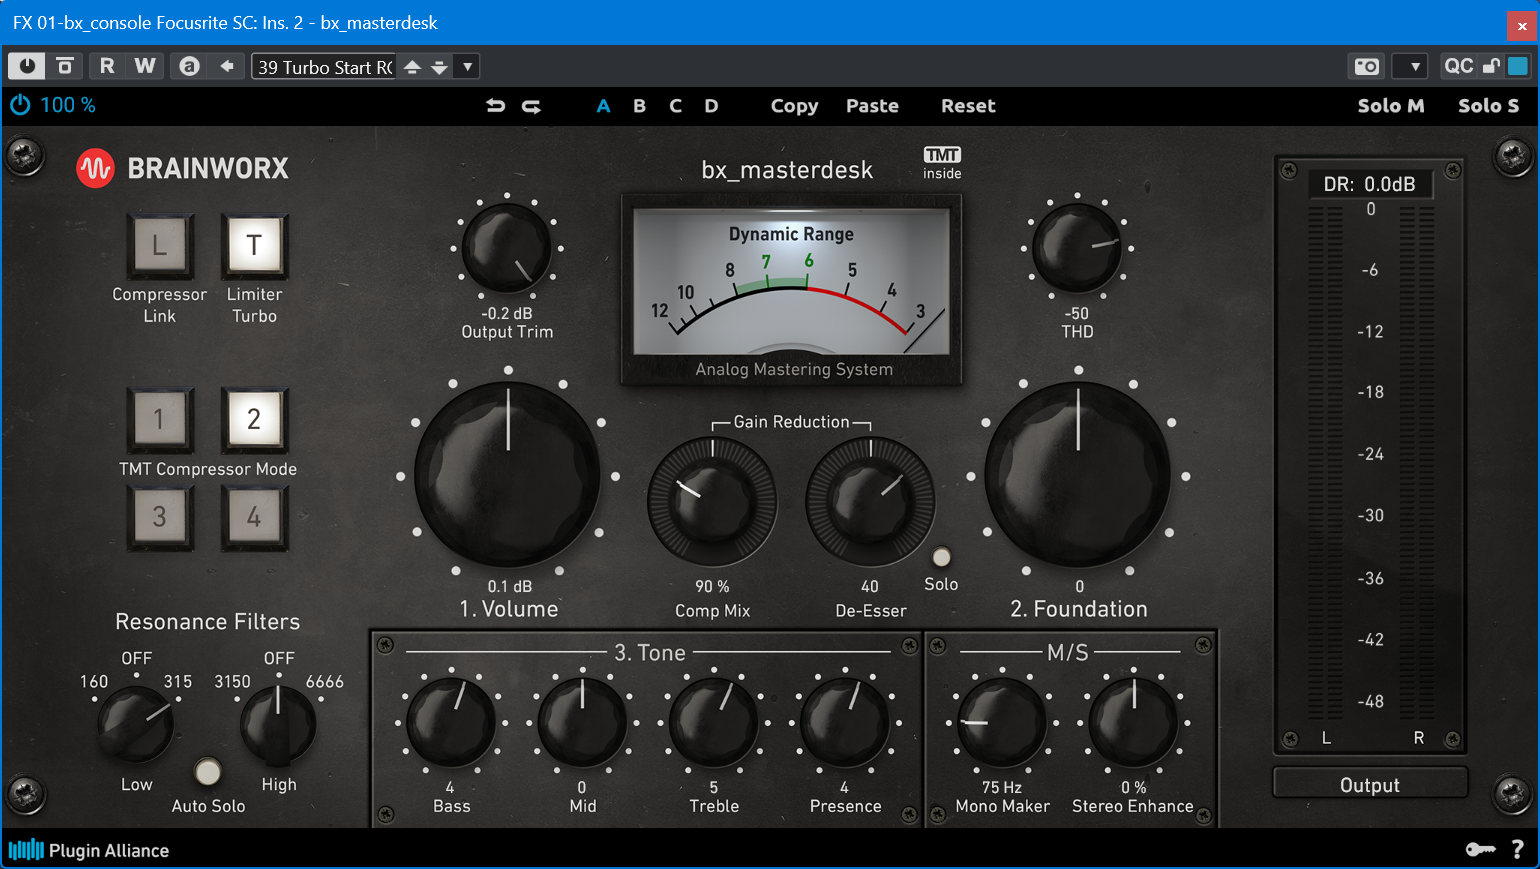Open preset browser field 39 Turbo Start
This screenshot has height=869, width=1540.
324,67
